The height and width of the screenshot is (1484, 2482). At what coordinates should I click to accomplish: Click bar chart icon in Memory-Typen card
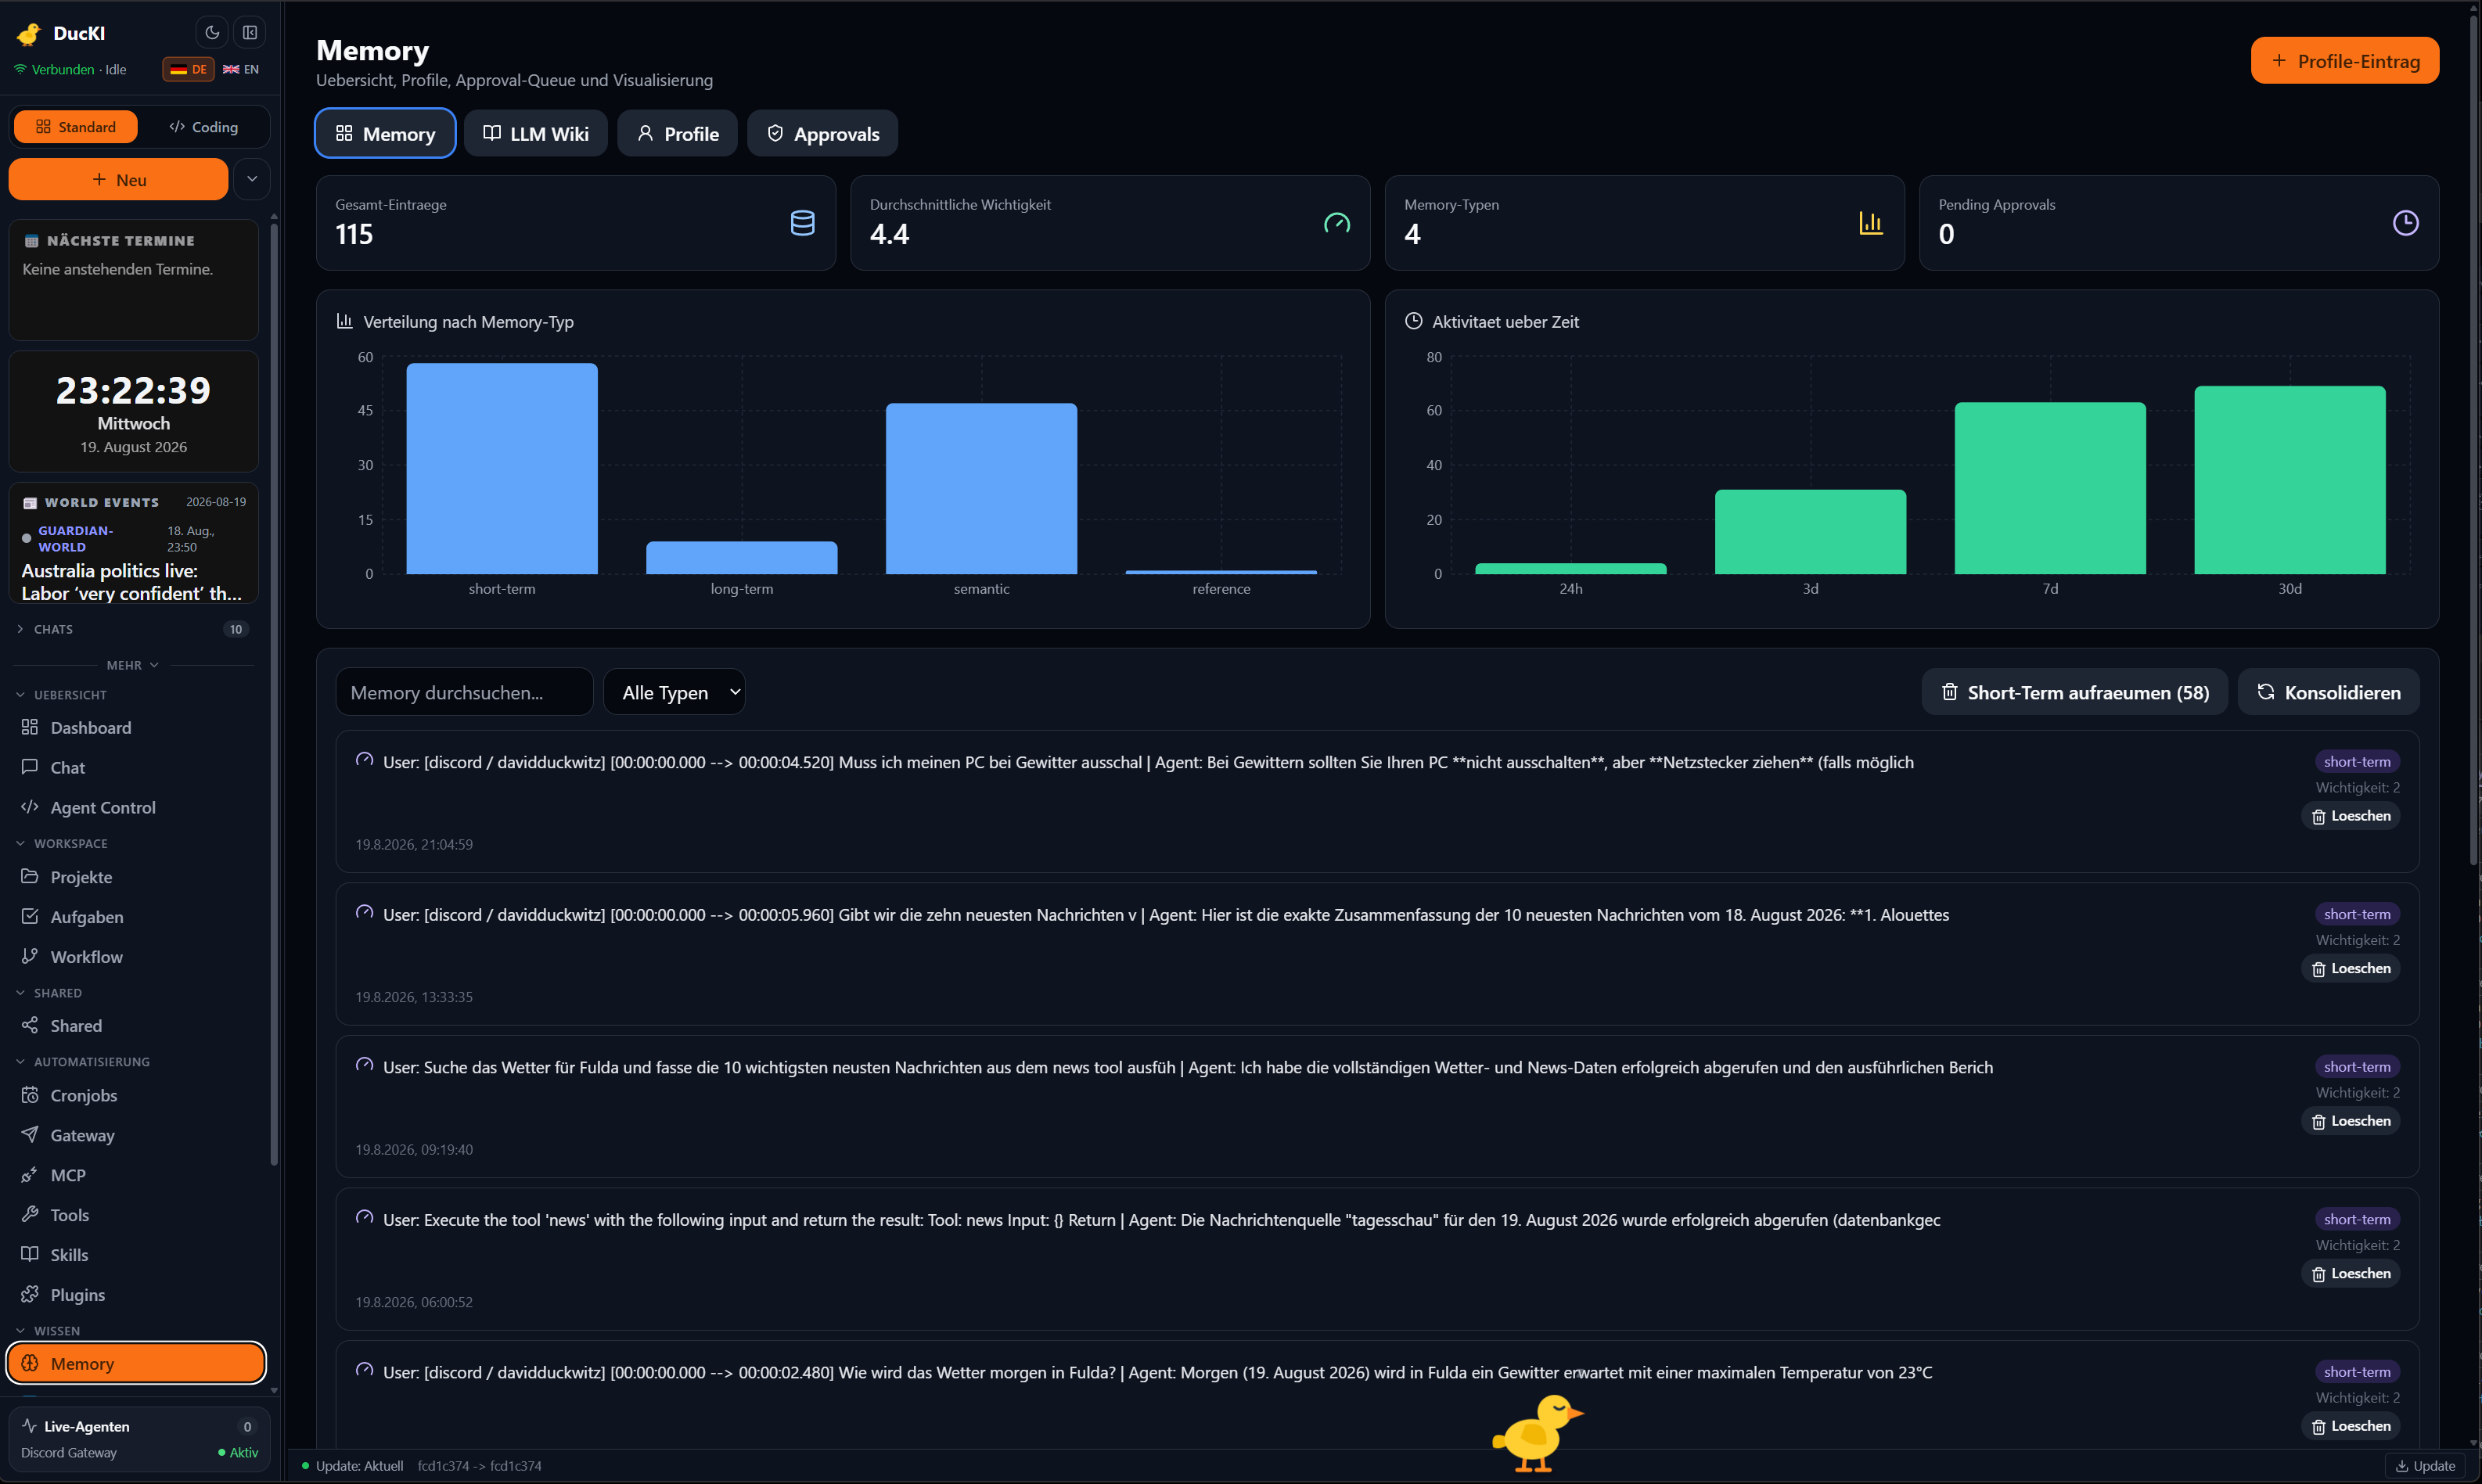pyautogui.click(x=1871, y=223)
